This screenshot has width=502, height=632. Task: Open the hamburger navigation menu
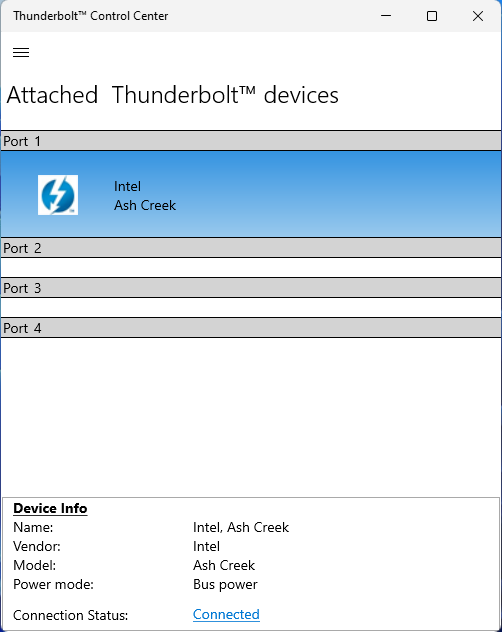(x=21, y=53)
